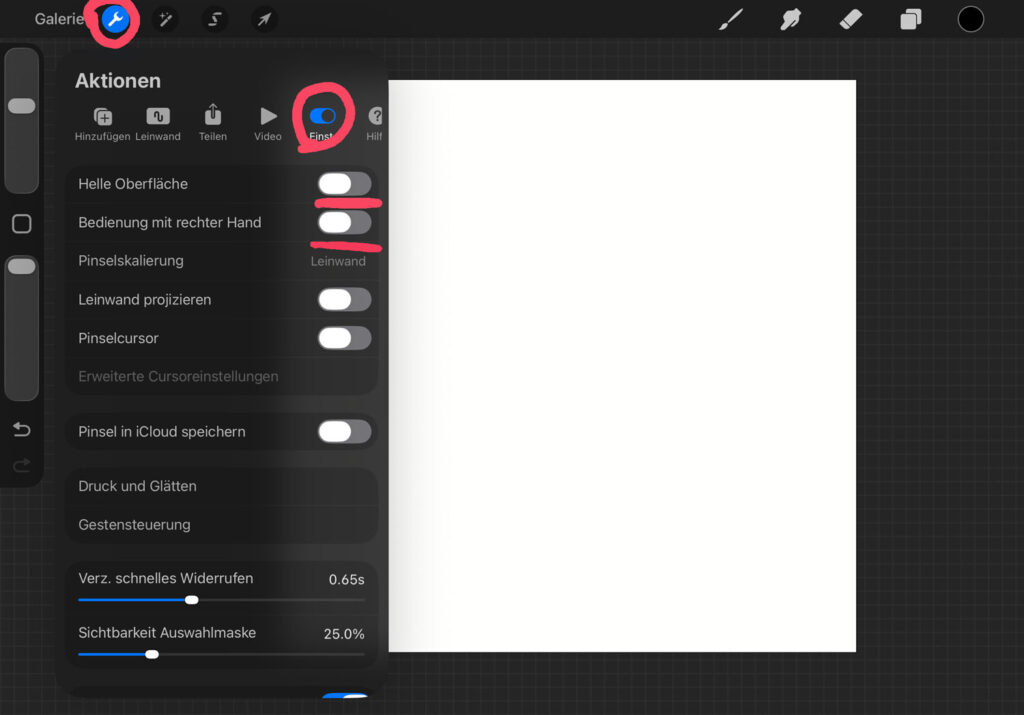Open the Aktionen wrench menu
Image resolution: width=1024 pixels, height=715 pixels.
(x=116, y=20)
